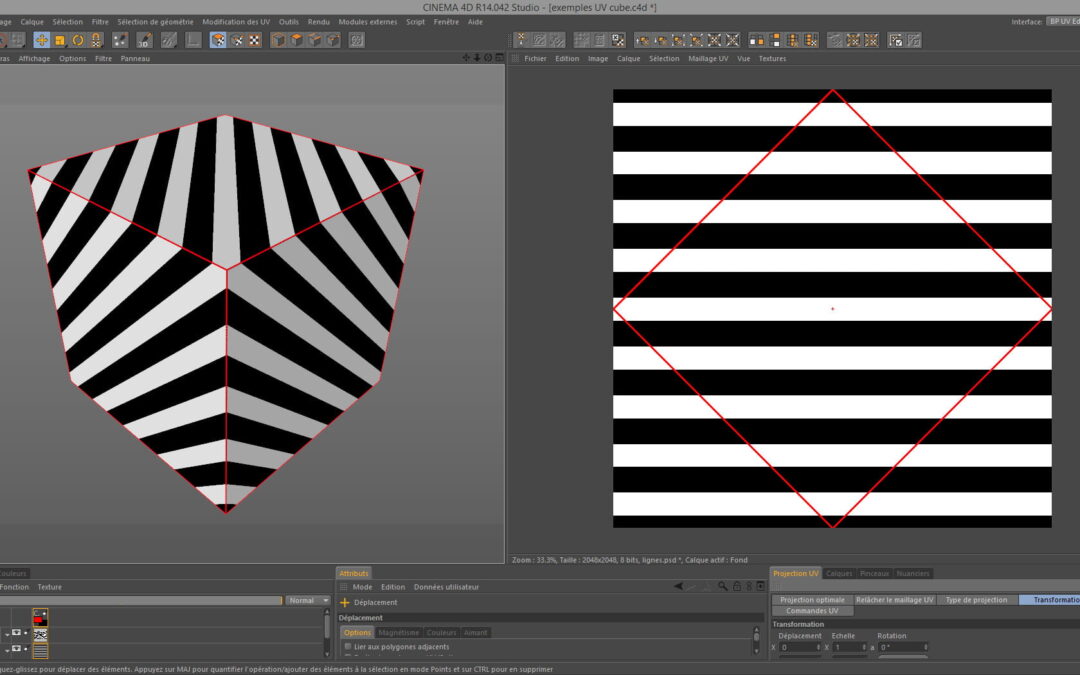Open the Normal blend mode dropdown
1080x675 pixels.
tap(307, 600)
